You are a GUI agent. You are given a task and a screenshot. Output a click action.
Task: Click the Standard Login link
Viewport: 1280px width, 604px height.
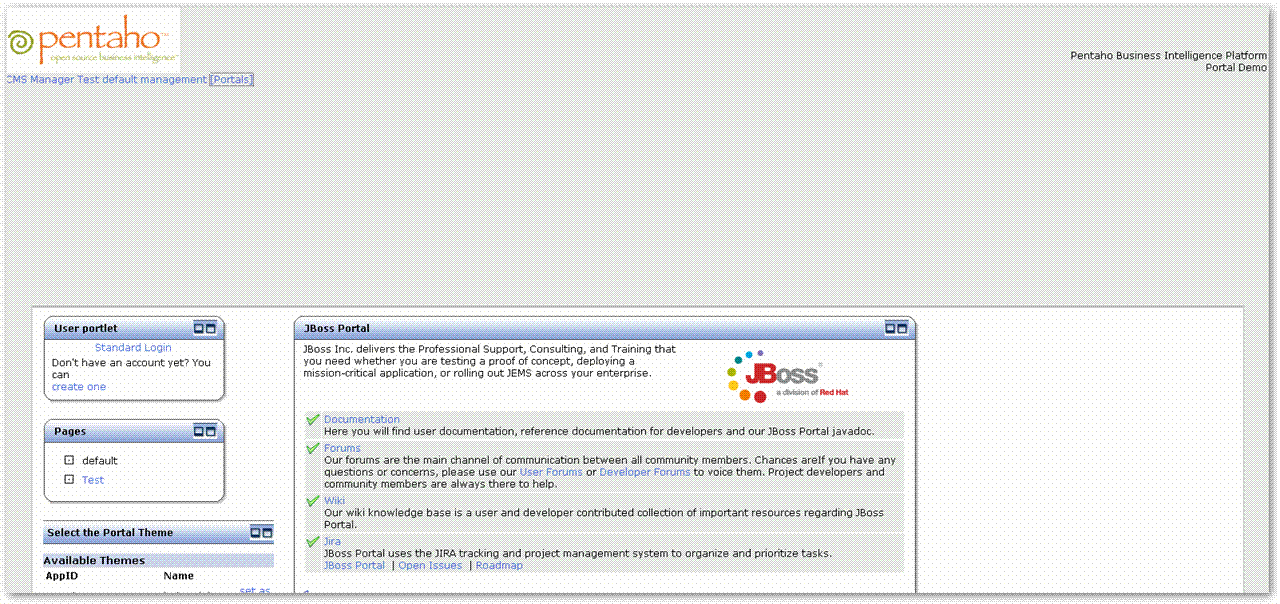(x=133, y=348)
